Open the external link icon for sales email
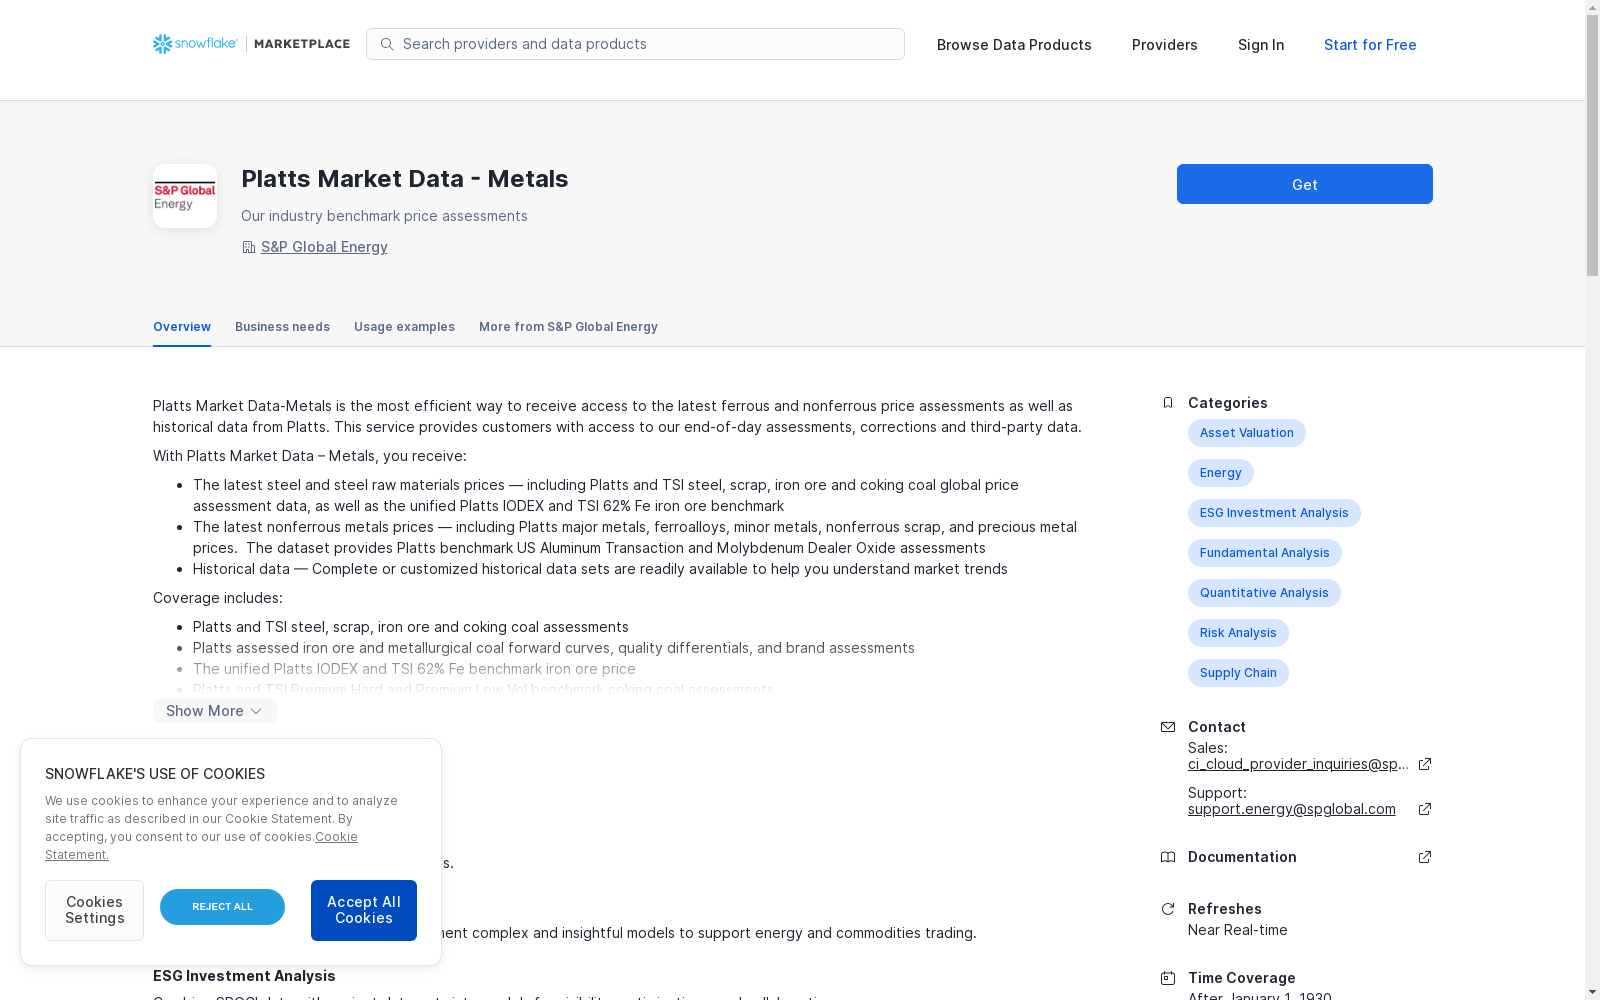 [x=1425, y=764]
